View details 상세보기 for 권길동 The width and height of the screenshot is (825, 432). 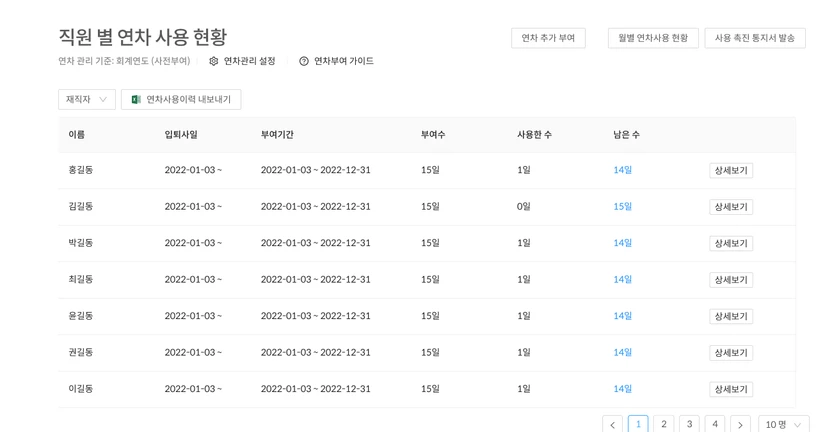[x=731, y=353]
